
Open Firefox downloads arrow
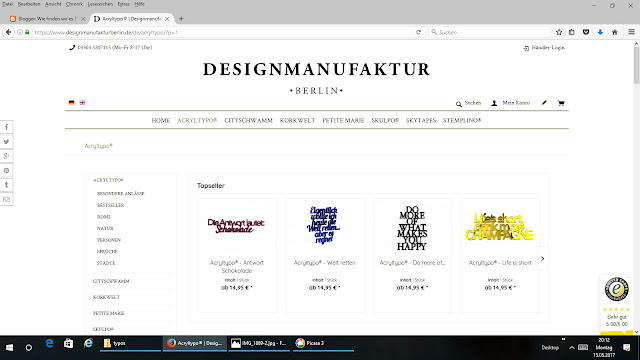pos(600,32)
